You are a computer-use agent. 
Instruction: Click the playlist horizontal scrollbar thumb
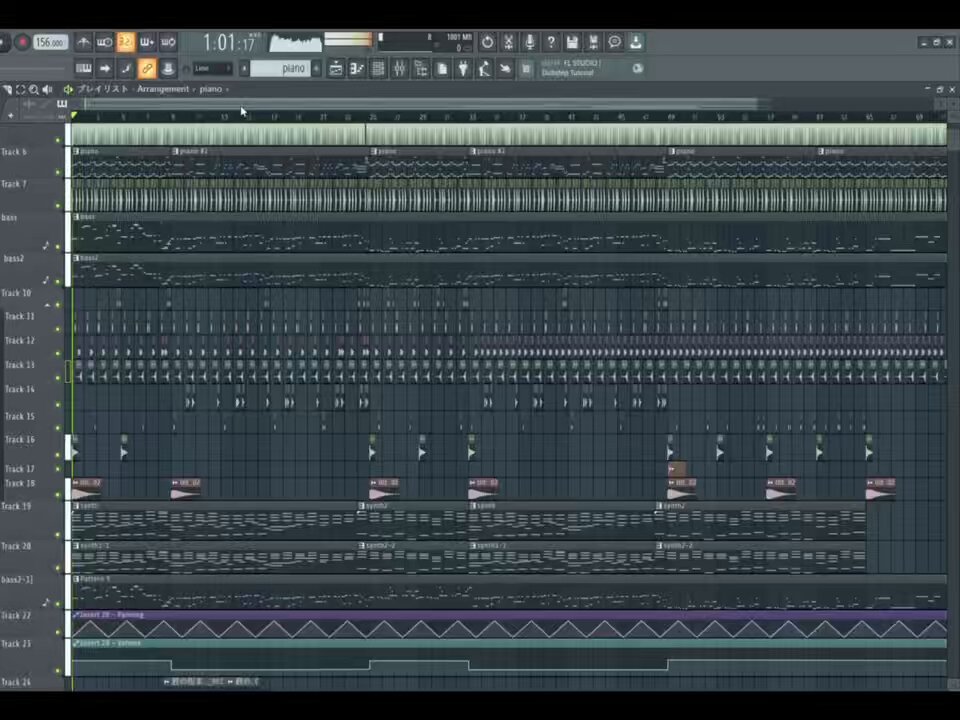pyautogui.click(x=422, y=103)
